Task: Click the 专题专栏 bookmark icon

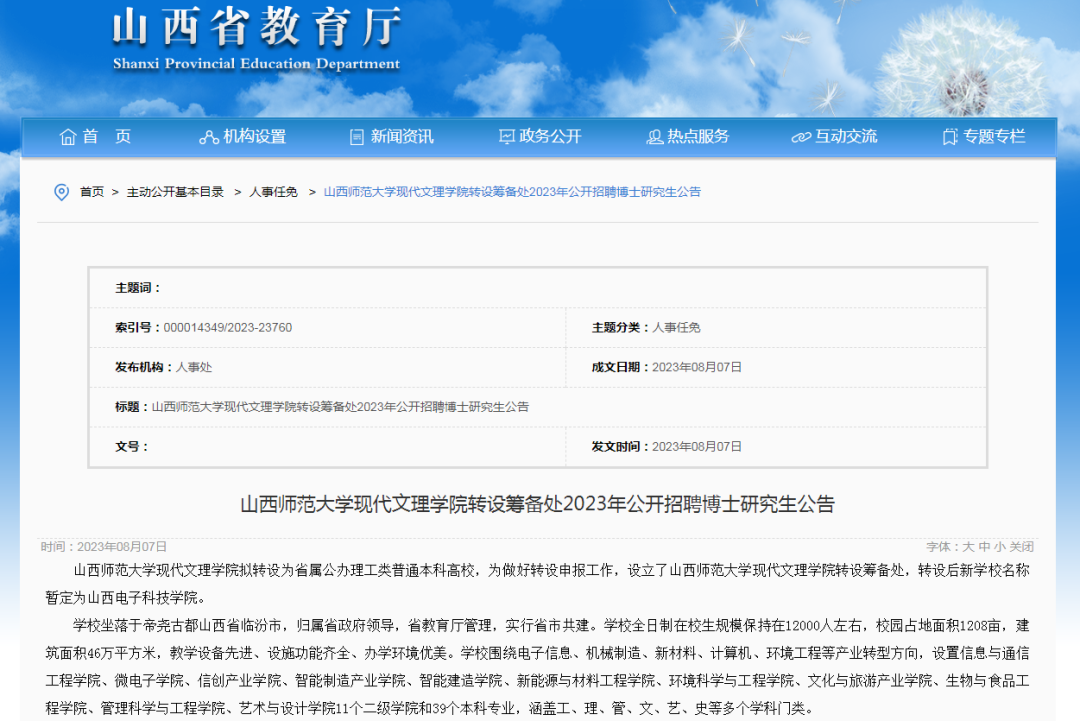Action: (x=950, y=137)
